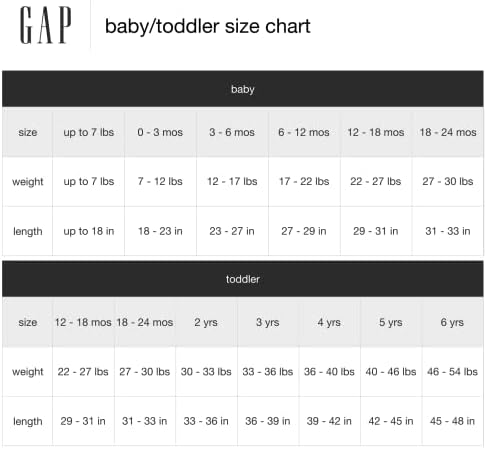The image size is (487, 449).
Task: Click the 3 - 6 mos size cell
Action: tap(232, 132)
